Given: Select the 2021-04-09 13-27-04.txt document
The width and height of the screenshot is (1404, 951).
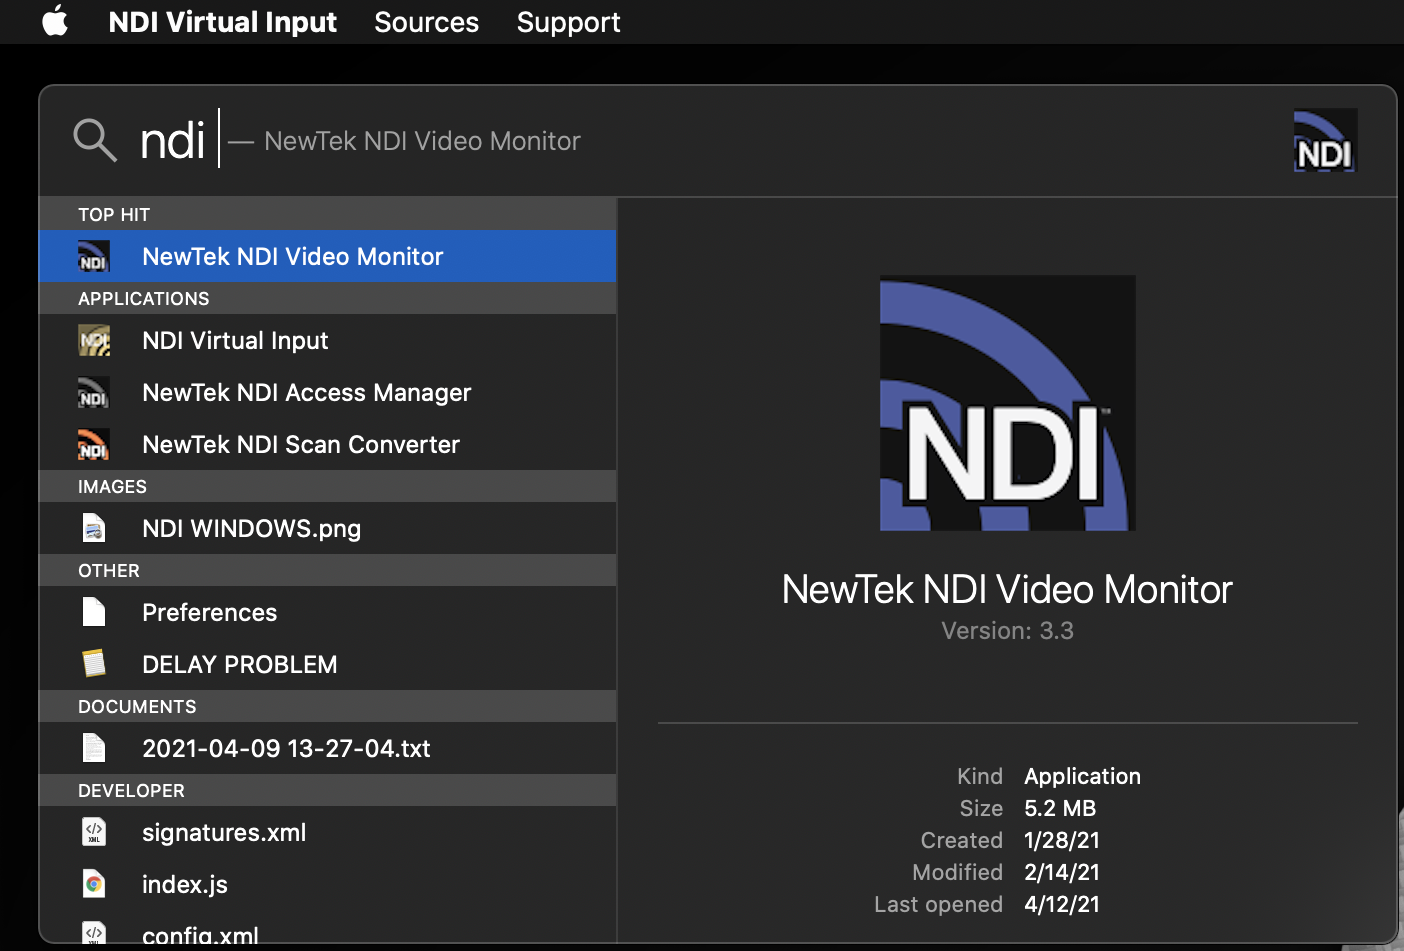Looking at the screenshot, I should (286, 749).
